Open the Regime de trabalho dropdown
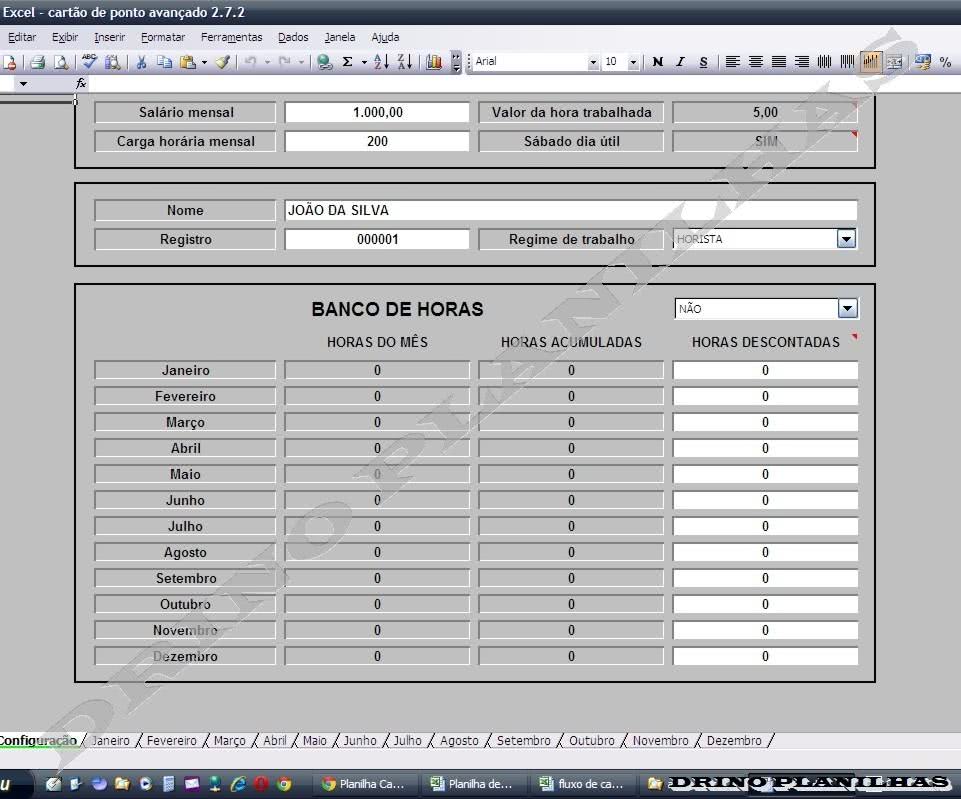This screenshot has height=799, width=961. click(x=846, y=239)
